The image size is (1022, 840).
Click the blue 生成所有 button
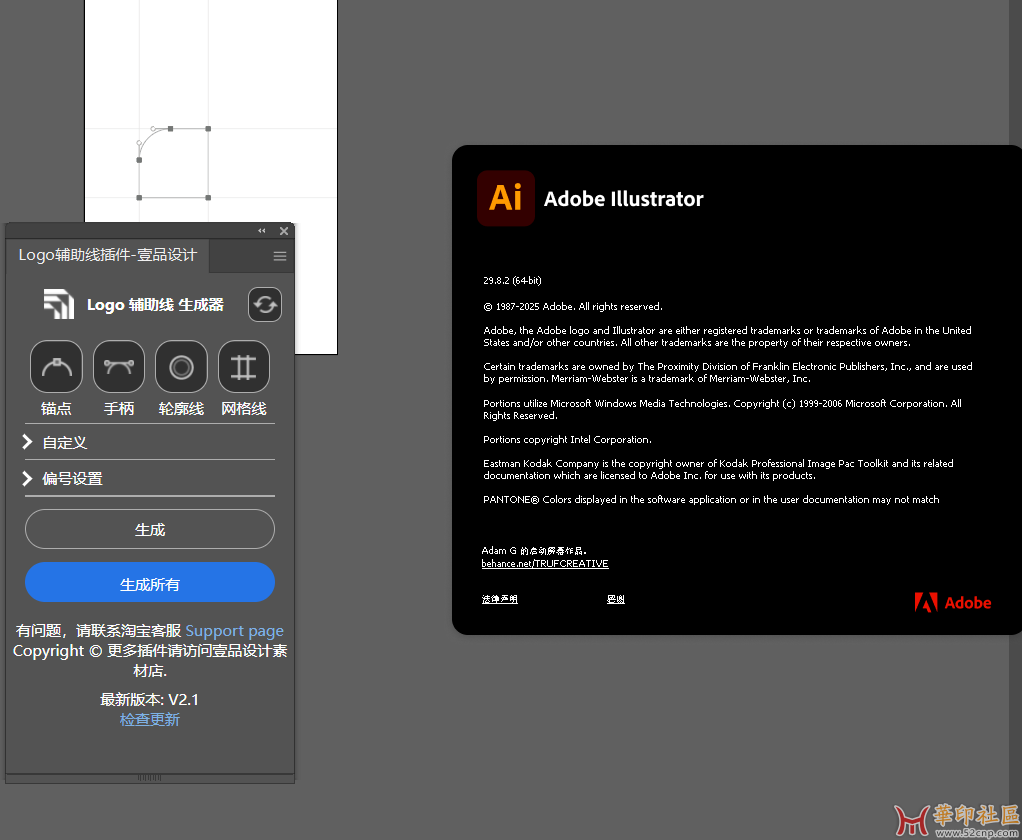point(150,583)
